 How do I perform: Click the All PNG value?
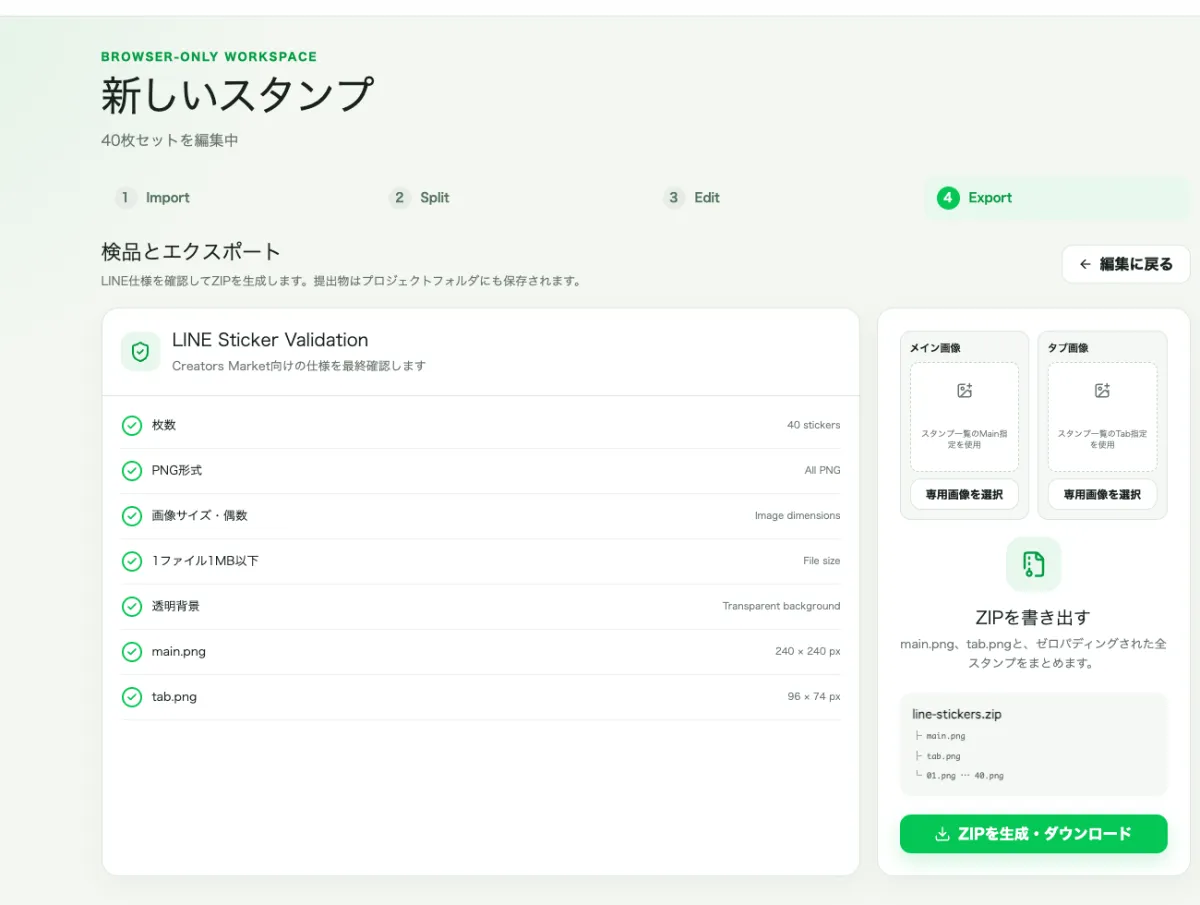(x=822, y=470)
